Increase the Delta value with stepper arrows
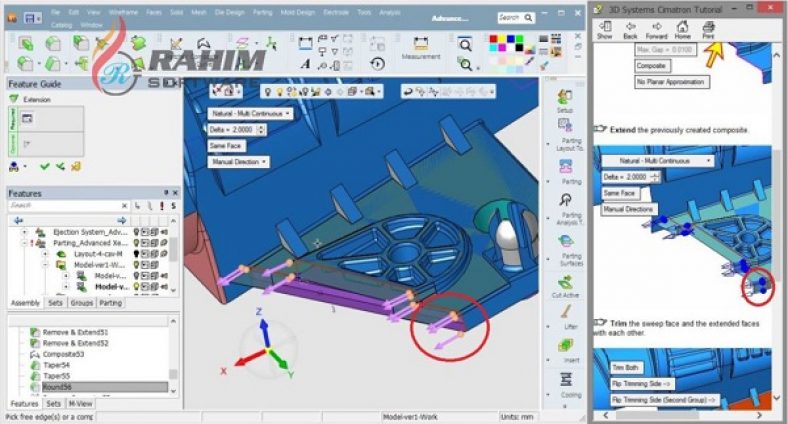The width and height of the screenshot is (788, 424). click(x=260, y=127)
